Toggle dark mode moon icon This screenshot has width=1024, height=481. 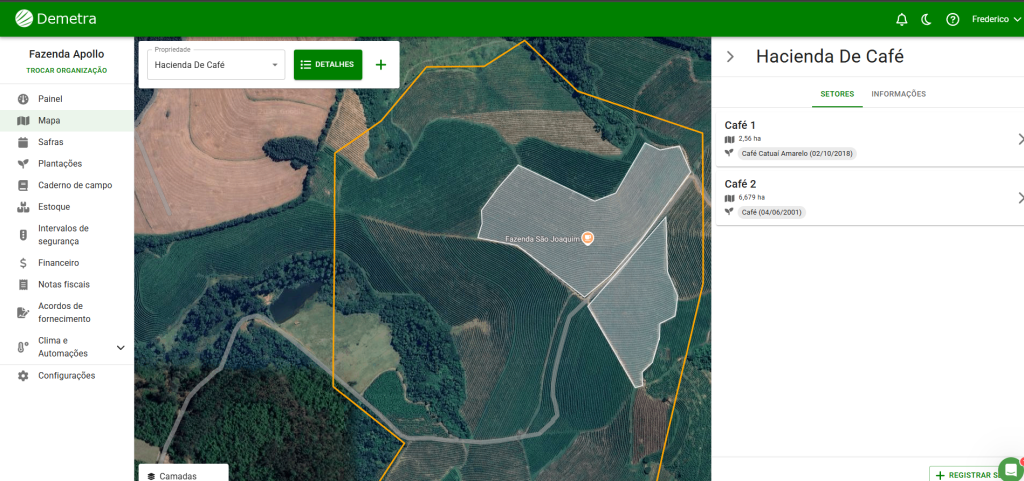tap(927, 19)
